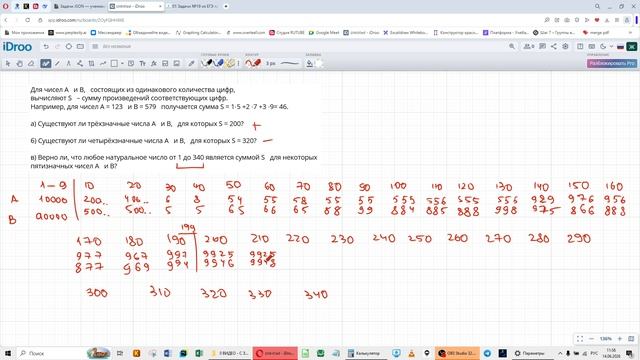Undo the last board action
The image size is (640, 360).
coord(46,47)
